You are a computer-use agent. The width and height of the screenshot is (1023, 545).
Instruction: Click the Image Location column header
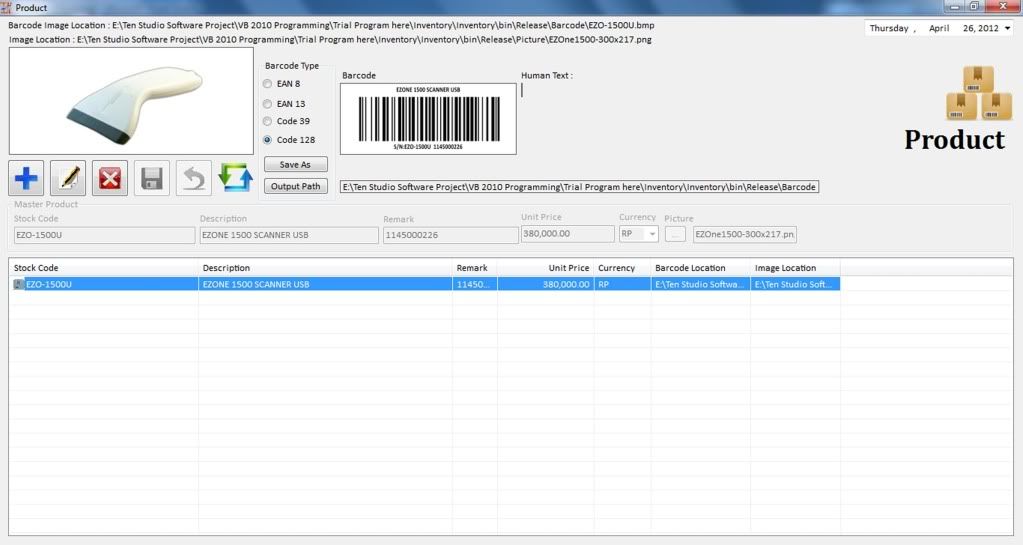[x=795, y=268]
